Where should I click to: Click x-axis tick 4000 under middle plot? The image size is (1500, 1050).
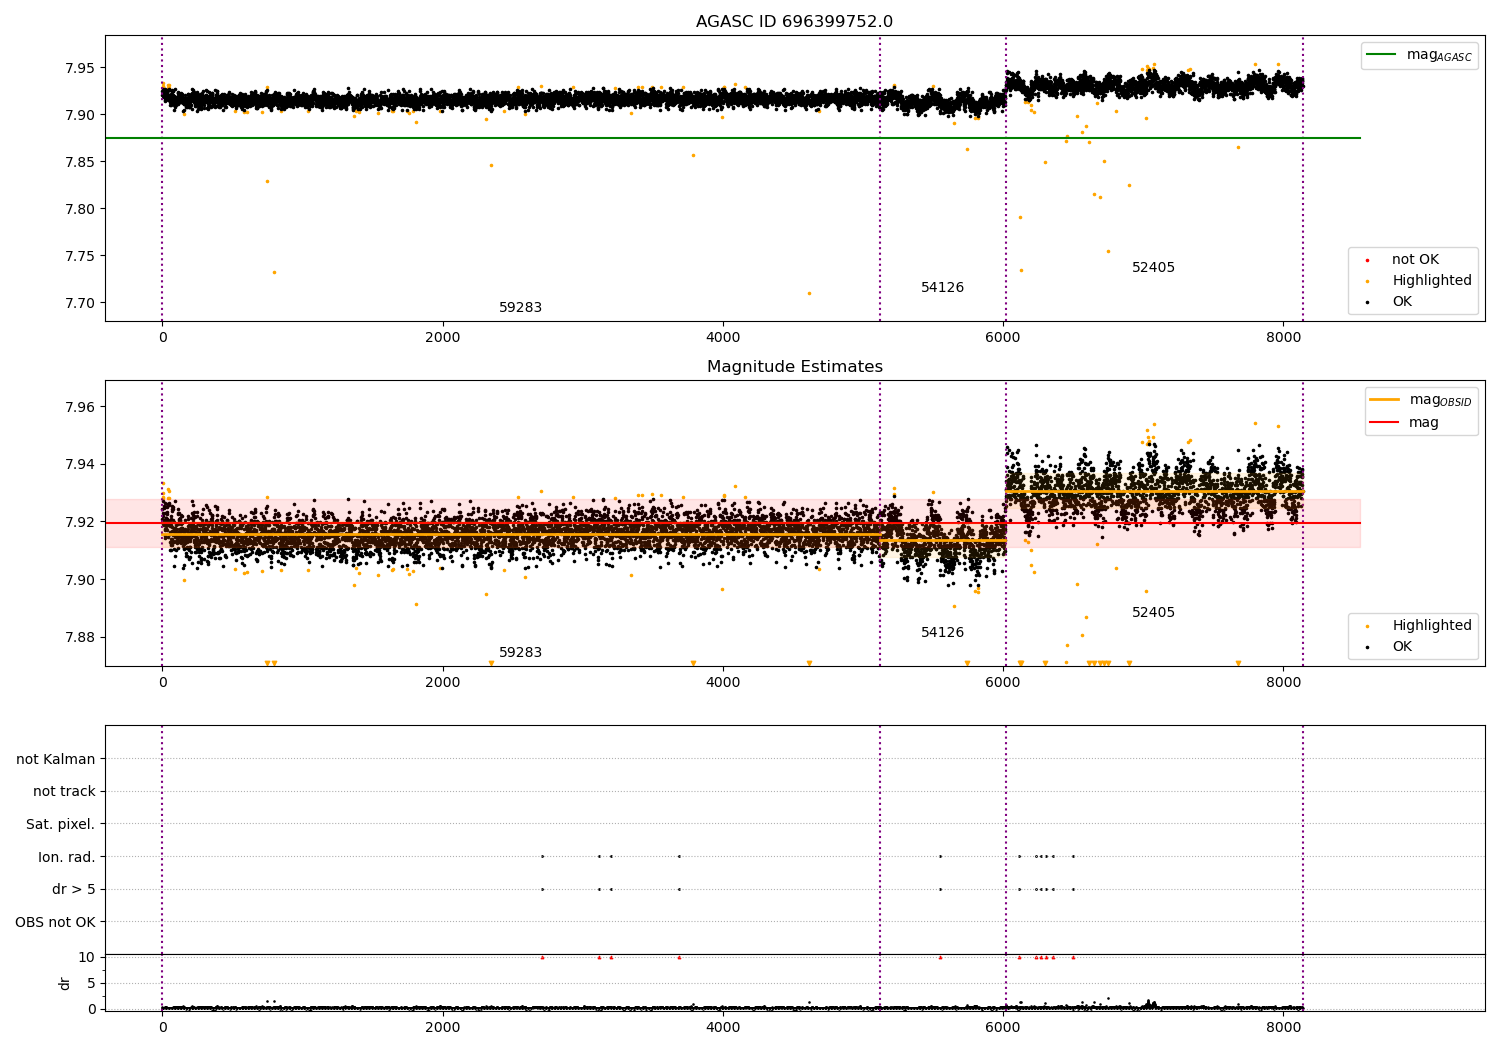coord(723,683)
